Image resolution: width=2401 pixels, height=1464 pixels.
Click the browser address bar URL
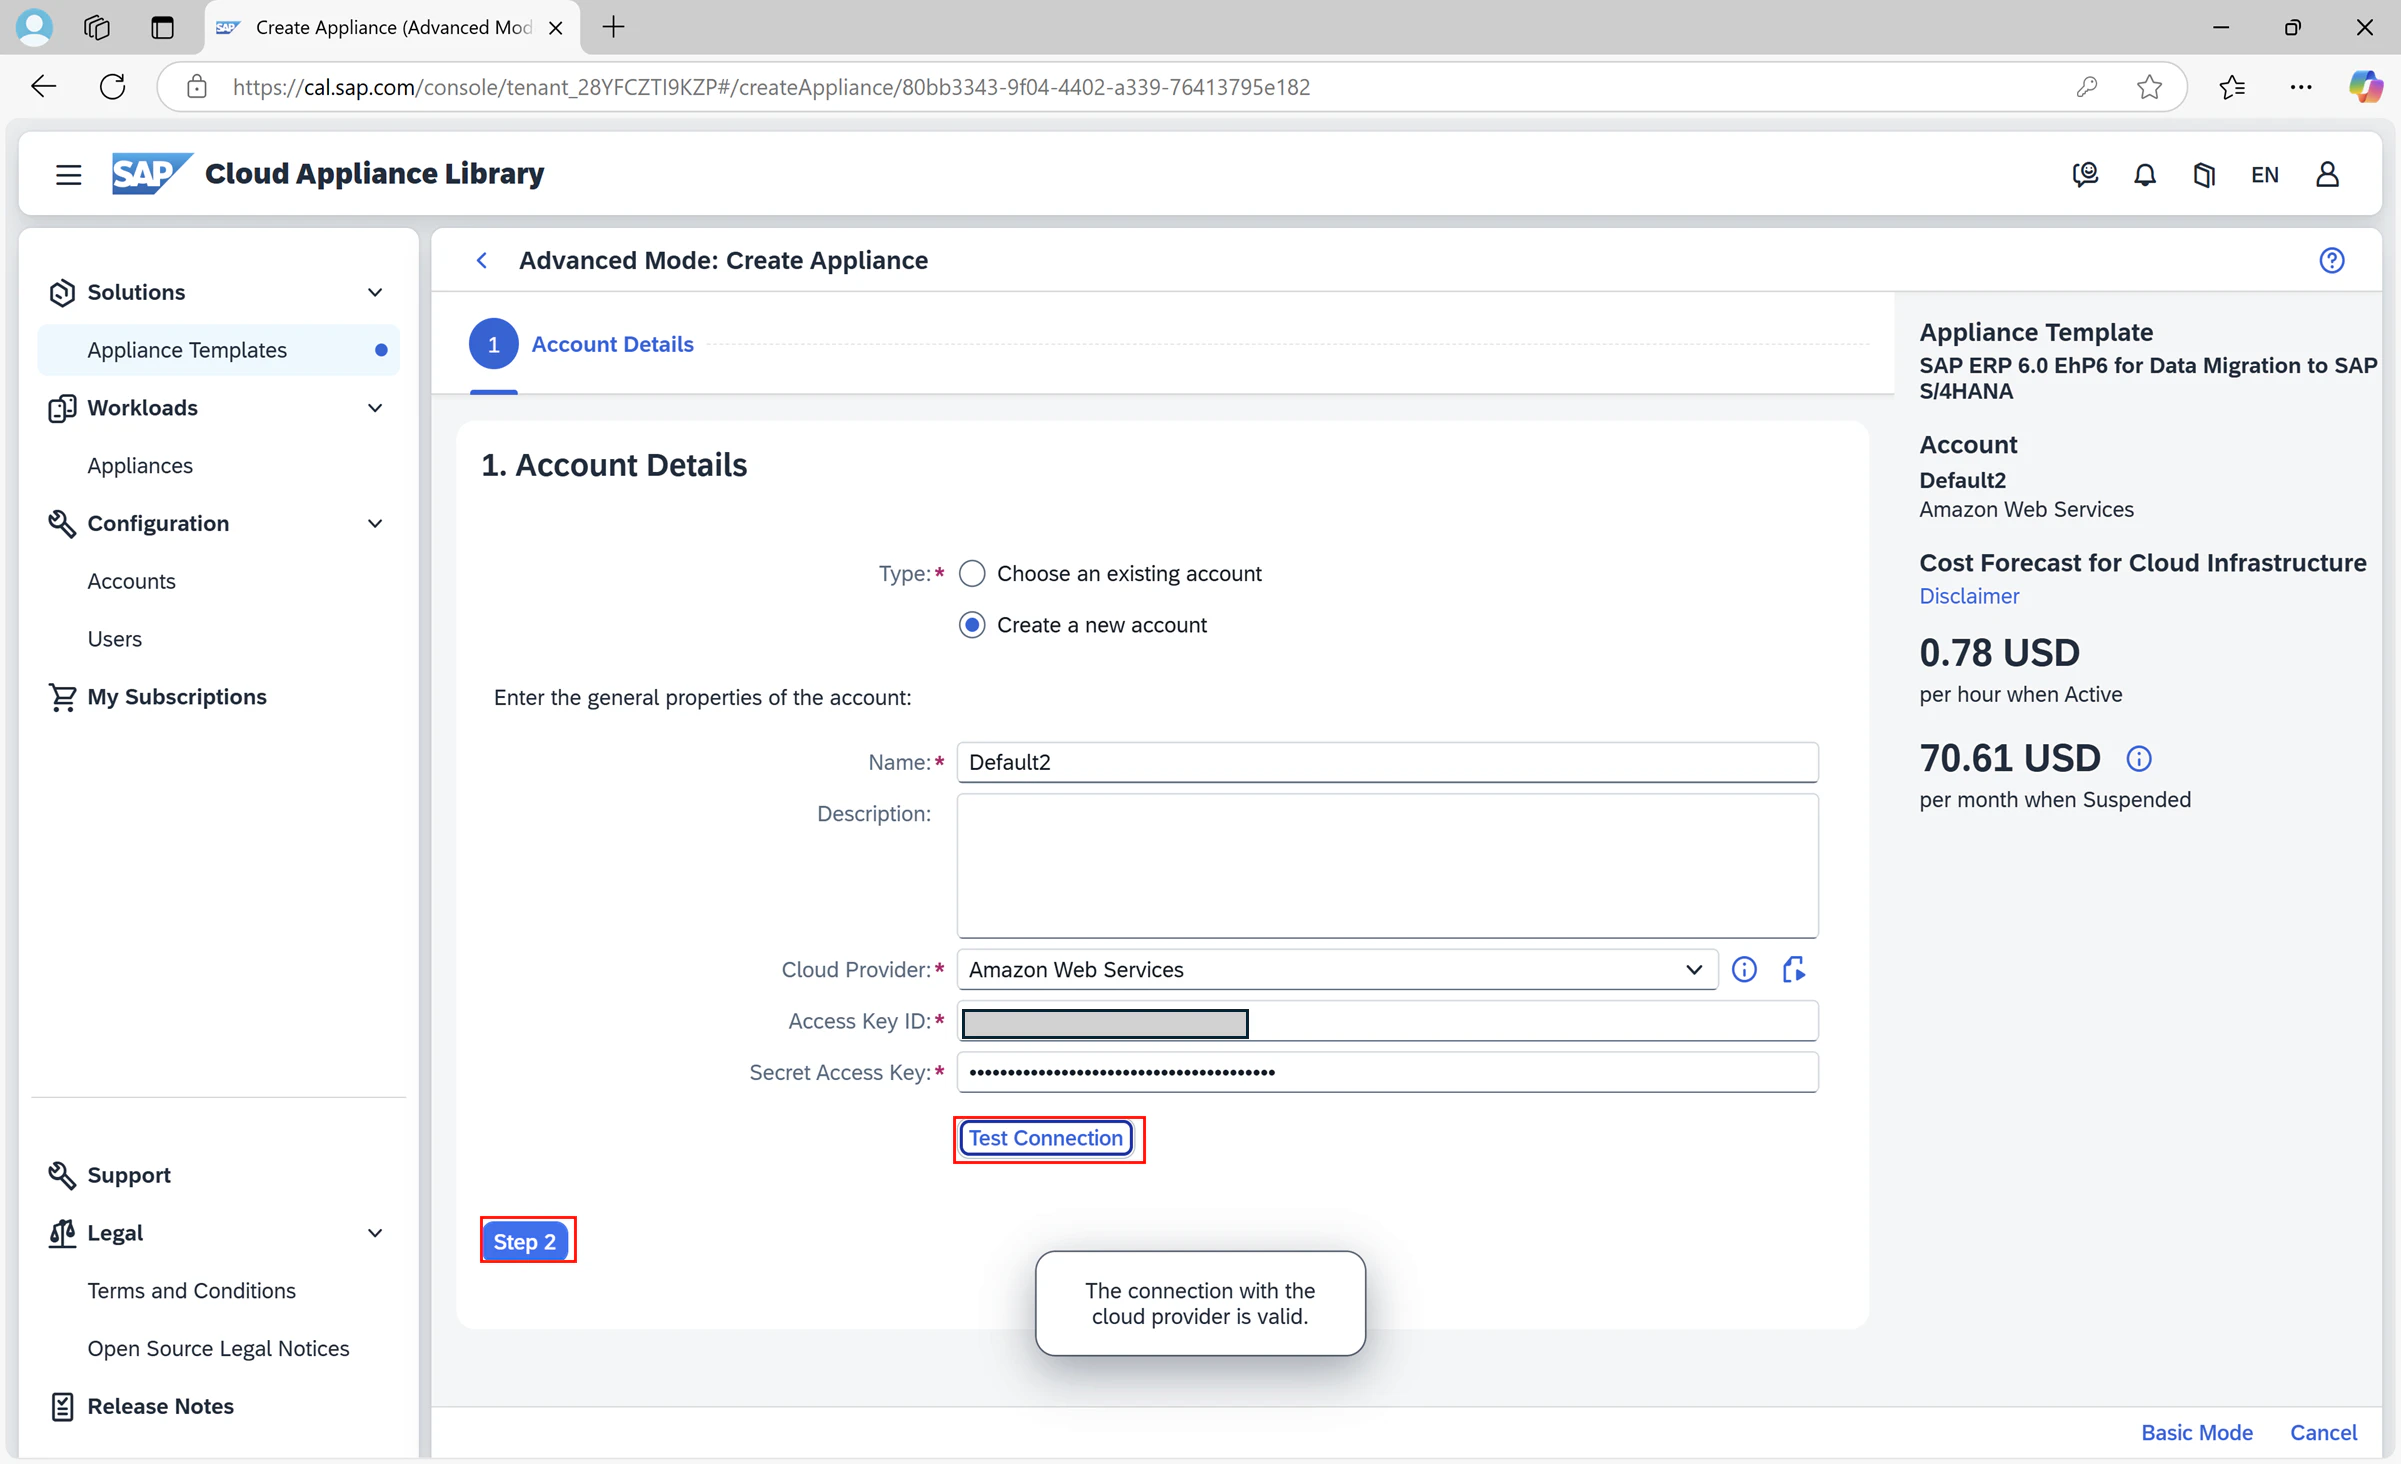pos(771,87)
